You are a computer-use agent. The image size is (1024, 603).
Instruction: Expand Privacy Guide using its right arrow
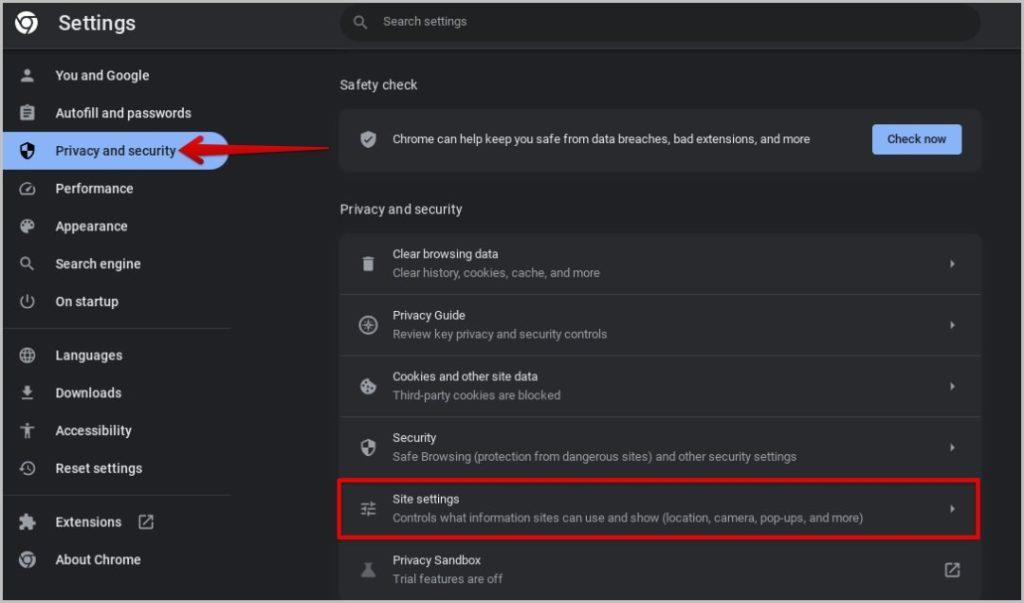952,325
